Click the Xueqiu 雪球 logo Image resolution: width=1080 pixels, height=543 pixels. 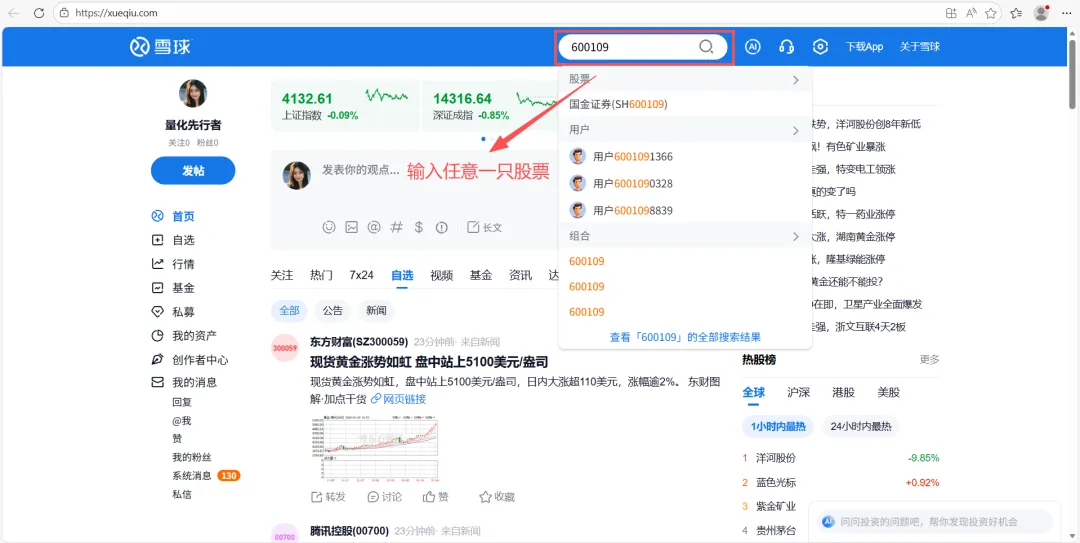point(160,47)
